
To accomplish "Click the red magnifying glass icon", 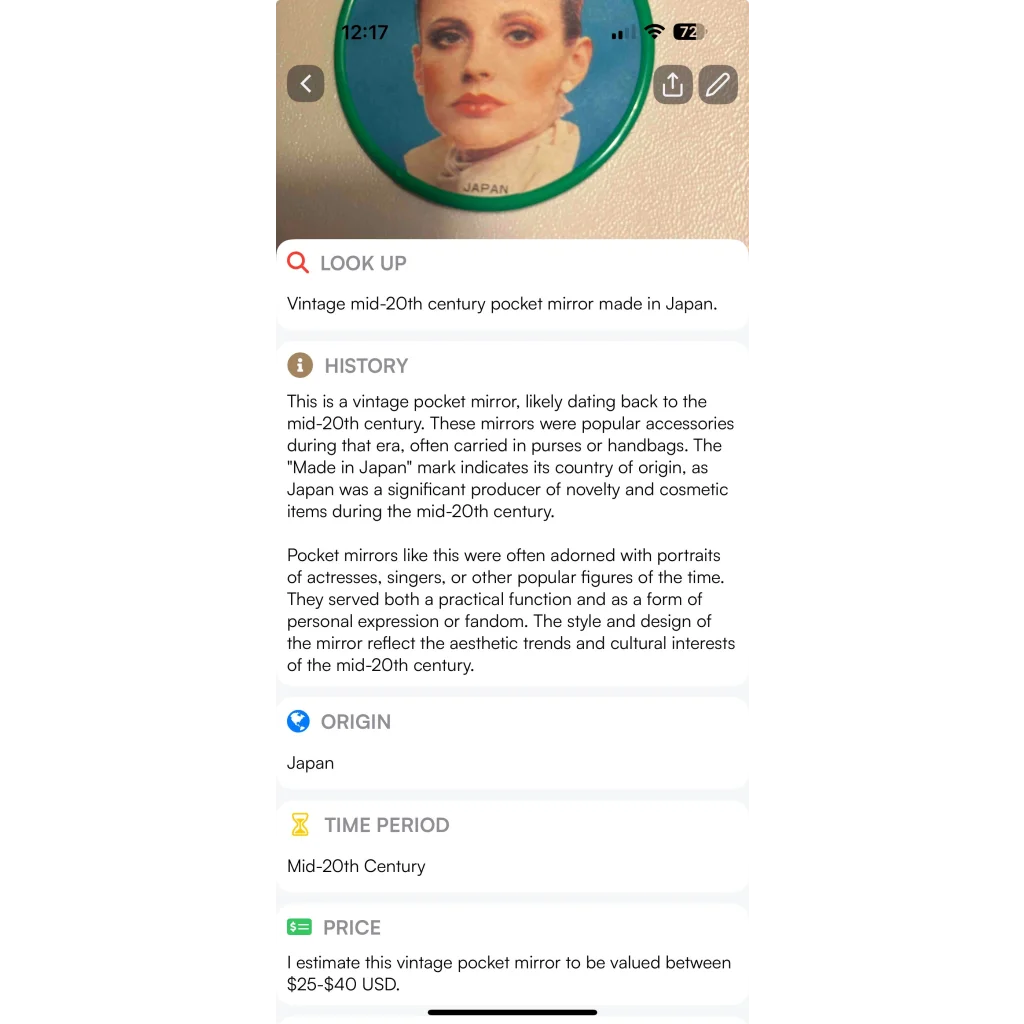I will click(298, 263).
